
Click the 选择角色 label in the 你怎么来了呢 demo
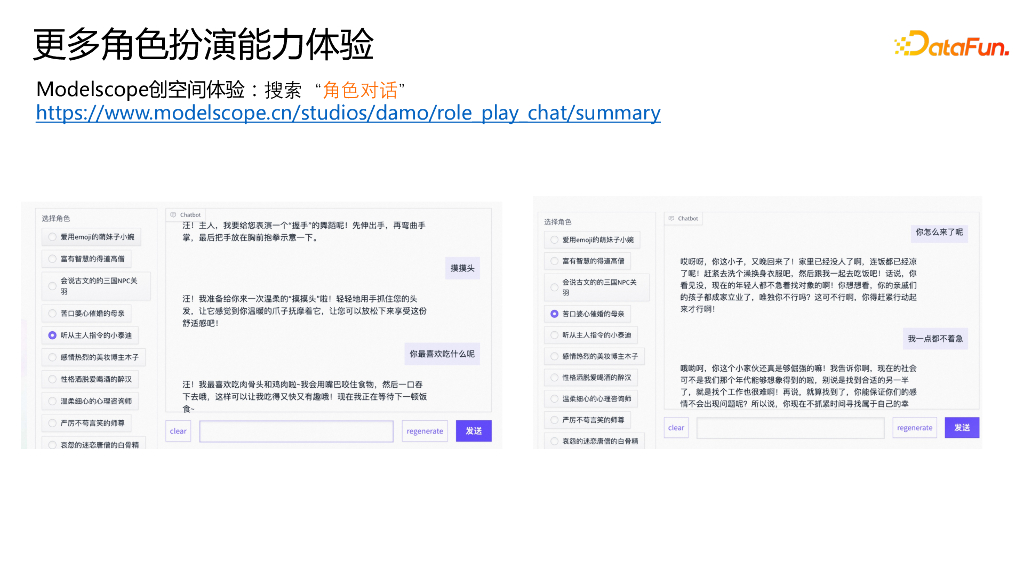pyautogui.click(x=558, y=222)
